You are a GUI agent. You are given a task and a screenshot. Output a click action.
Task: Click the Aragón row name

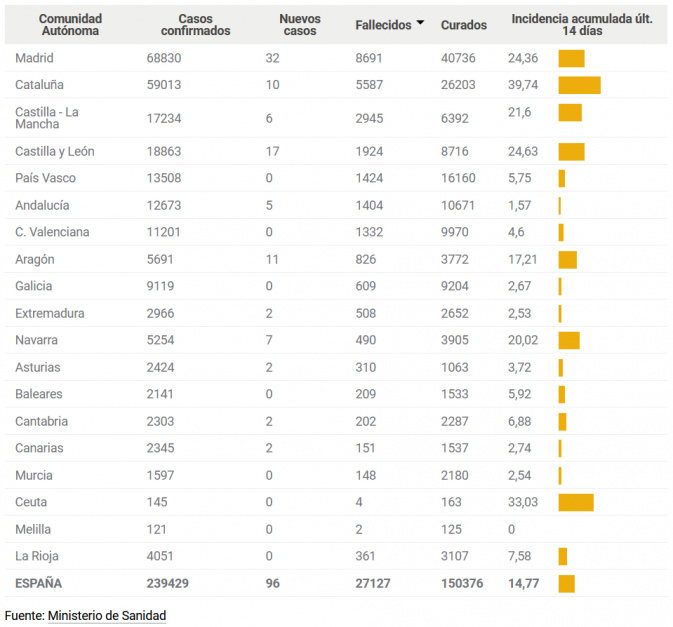tap(35, 259)
